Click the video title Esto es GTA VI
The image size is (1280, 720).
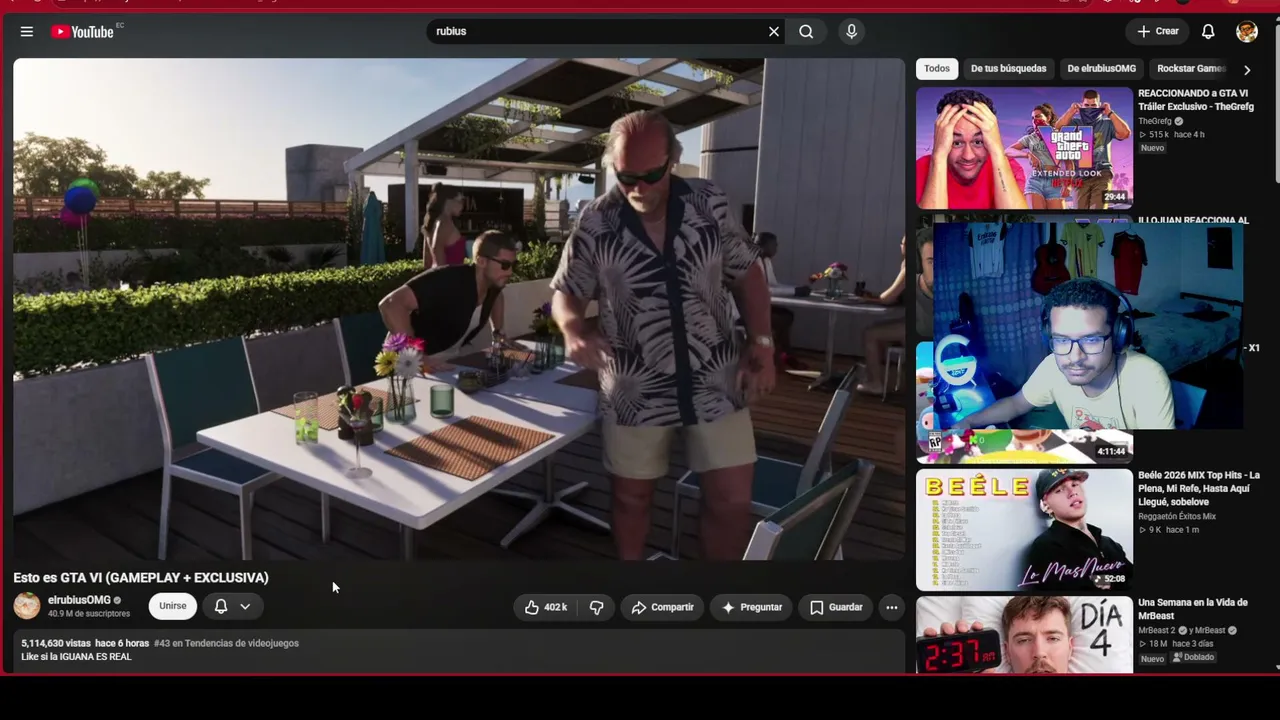tap(141, 578)
